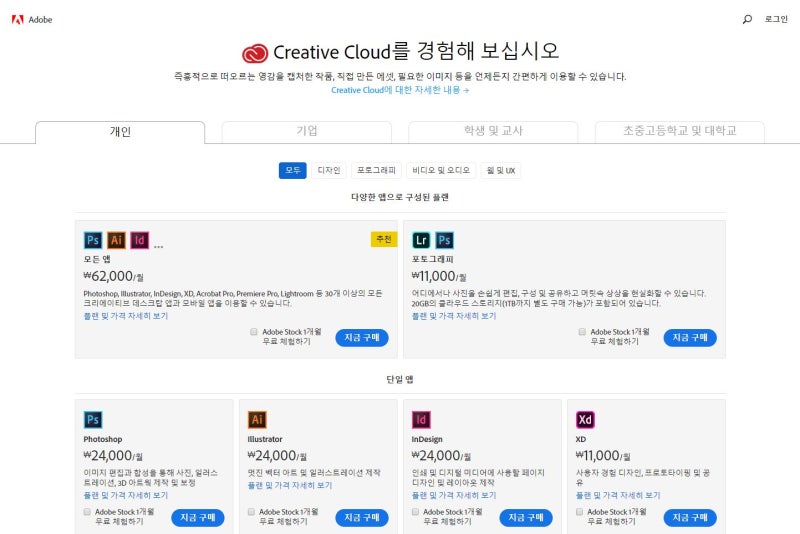
Task: Click the Id icon in the All Apps card
Action: 140,240
